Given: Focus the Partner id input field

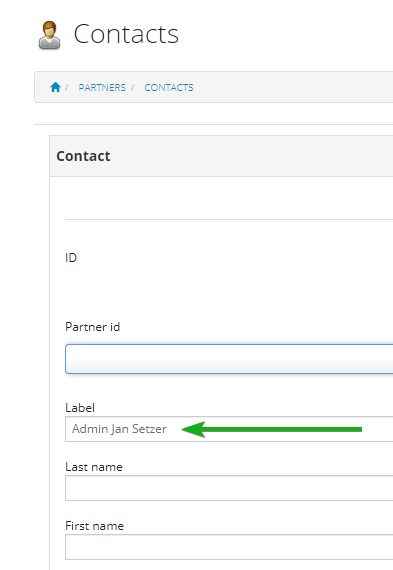Looking at the screenshot, I should pos(229,359).
